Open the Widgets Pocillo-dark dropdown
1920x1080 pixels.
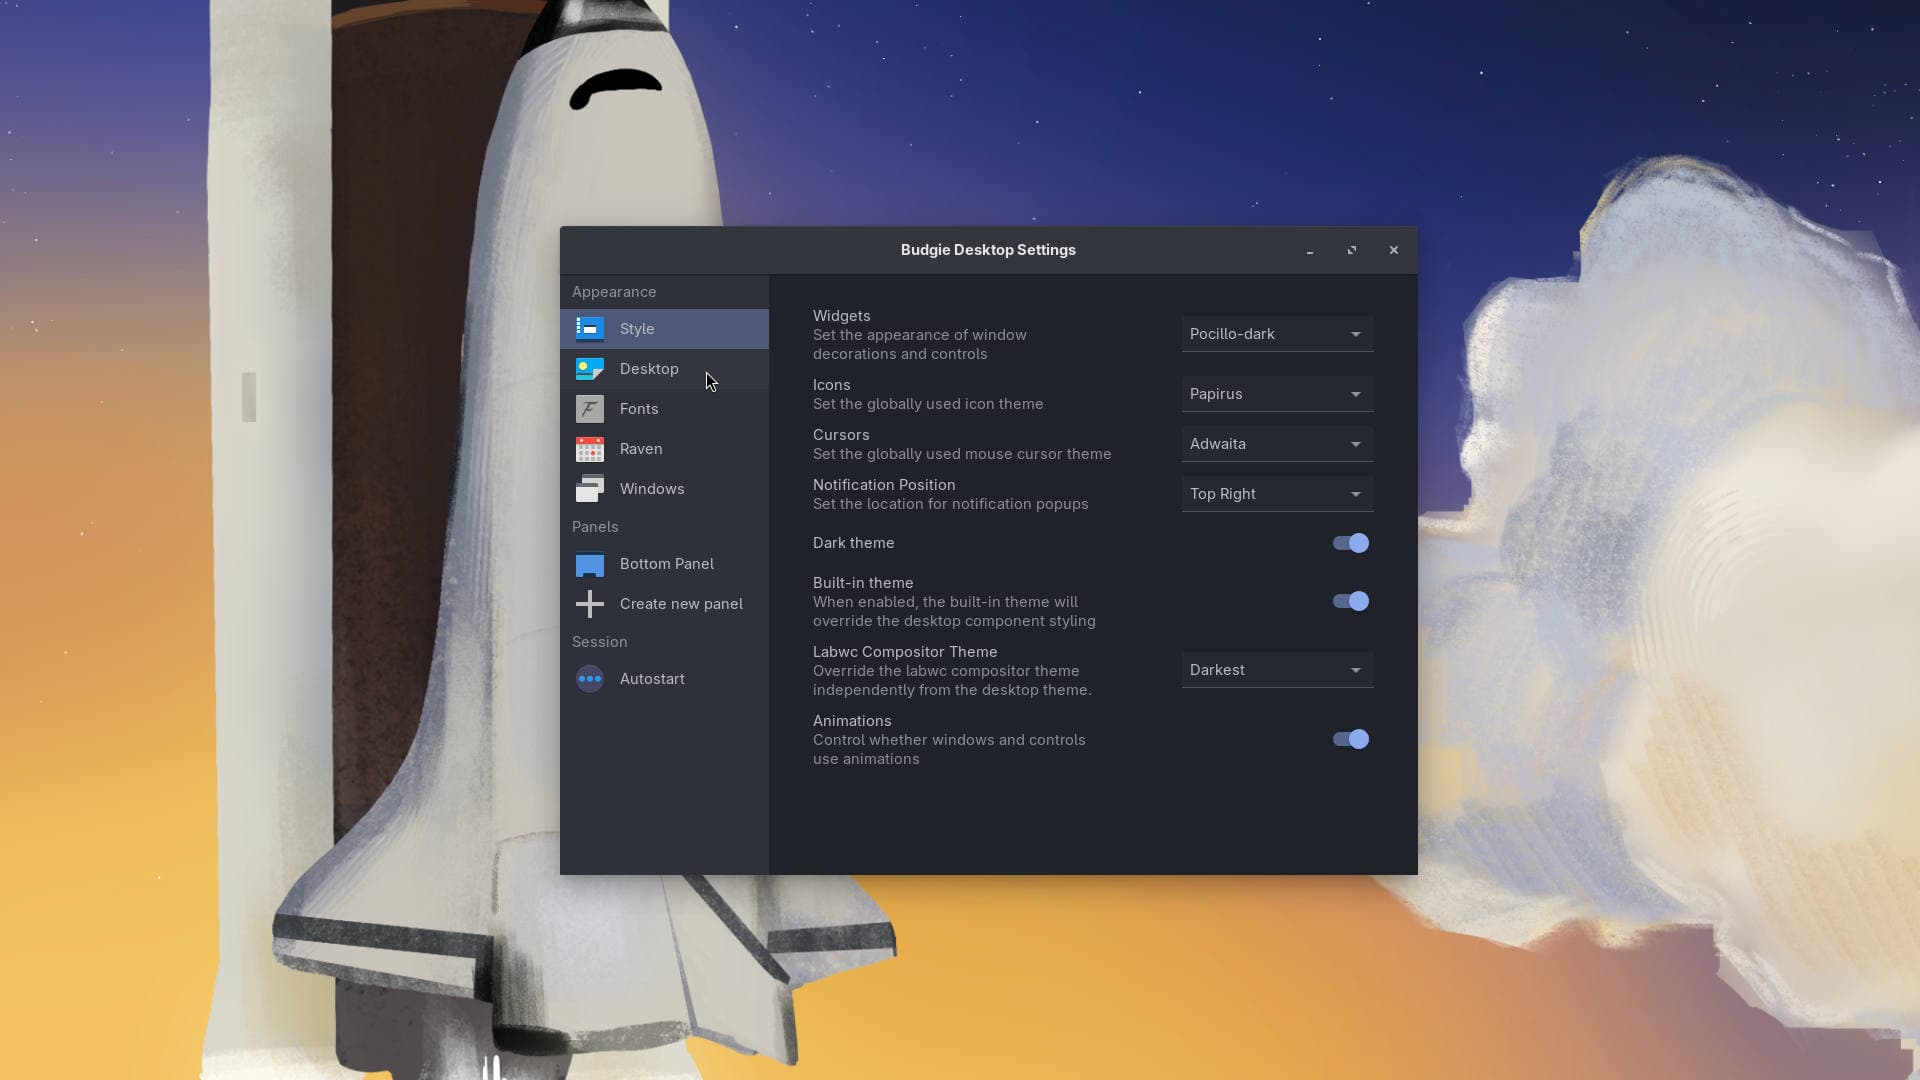(x=1276, y=334)
